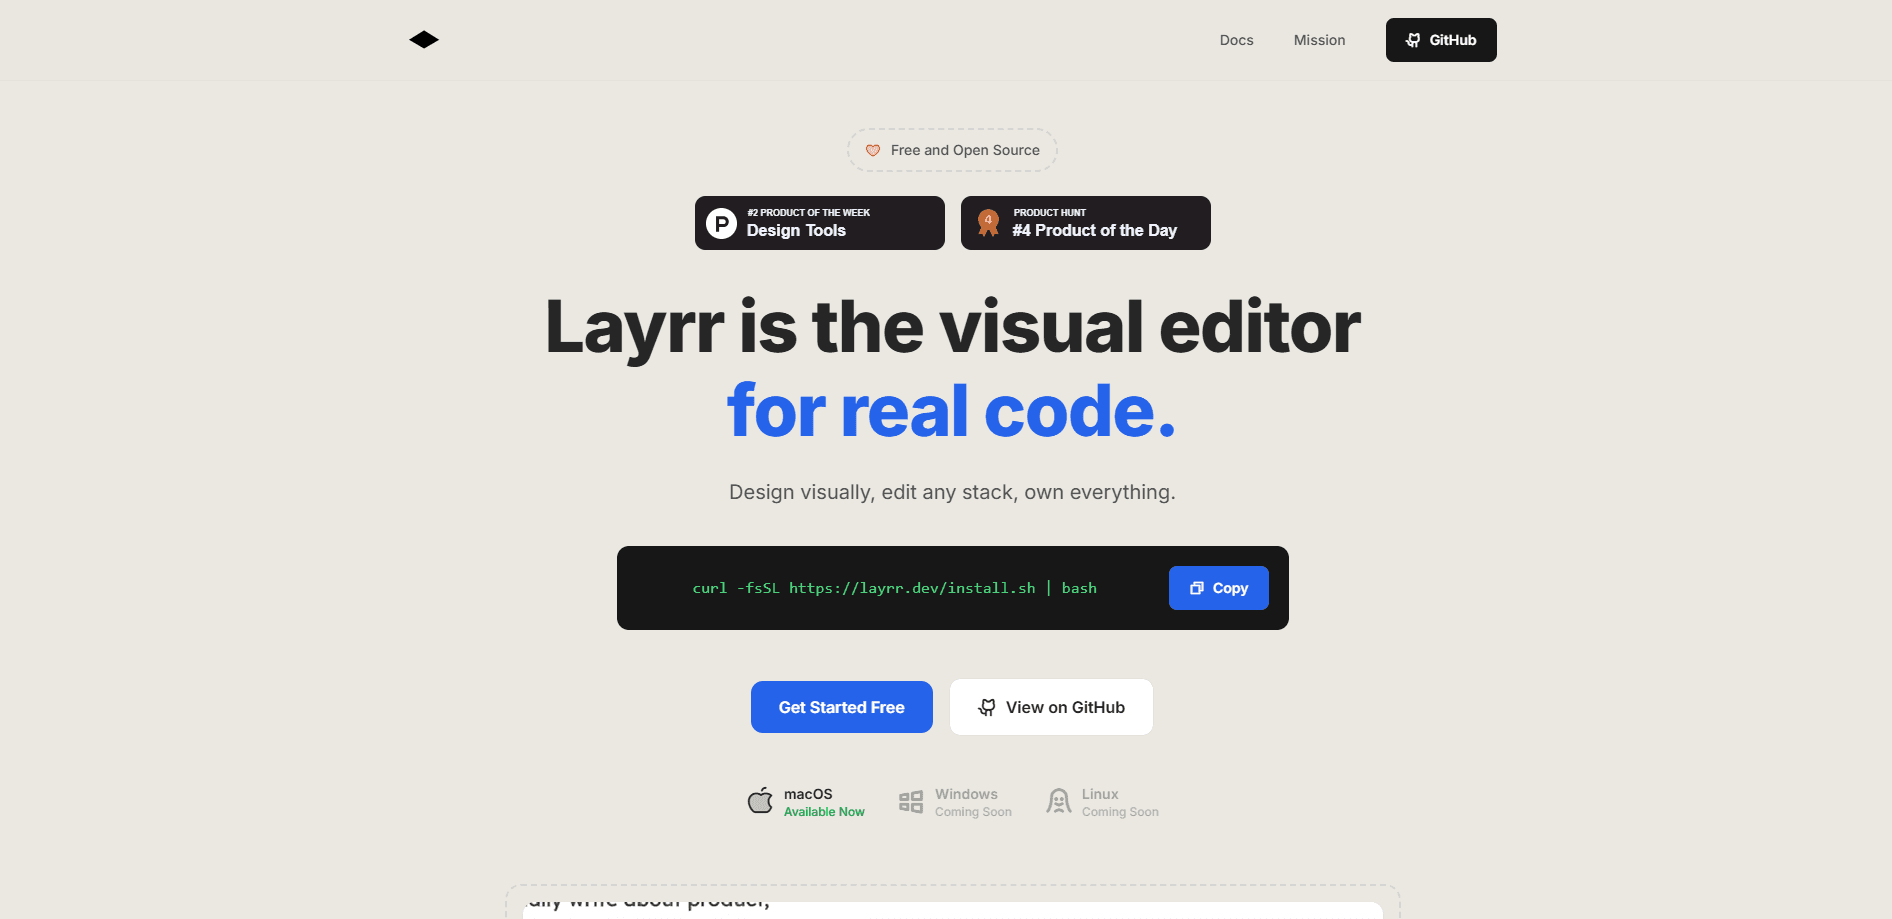This screenshot has width=1892, height=919.
Task: Click the Linux penguin icon
Action: coord(1058,801)
